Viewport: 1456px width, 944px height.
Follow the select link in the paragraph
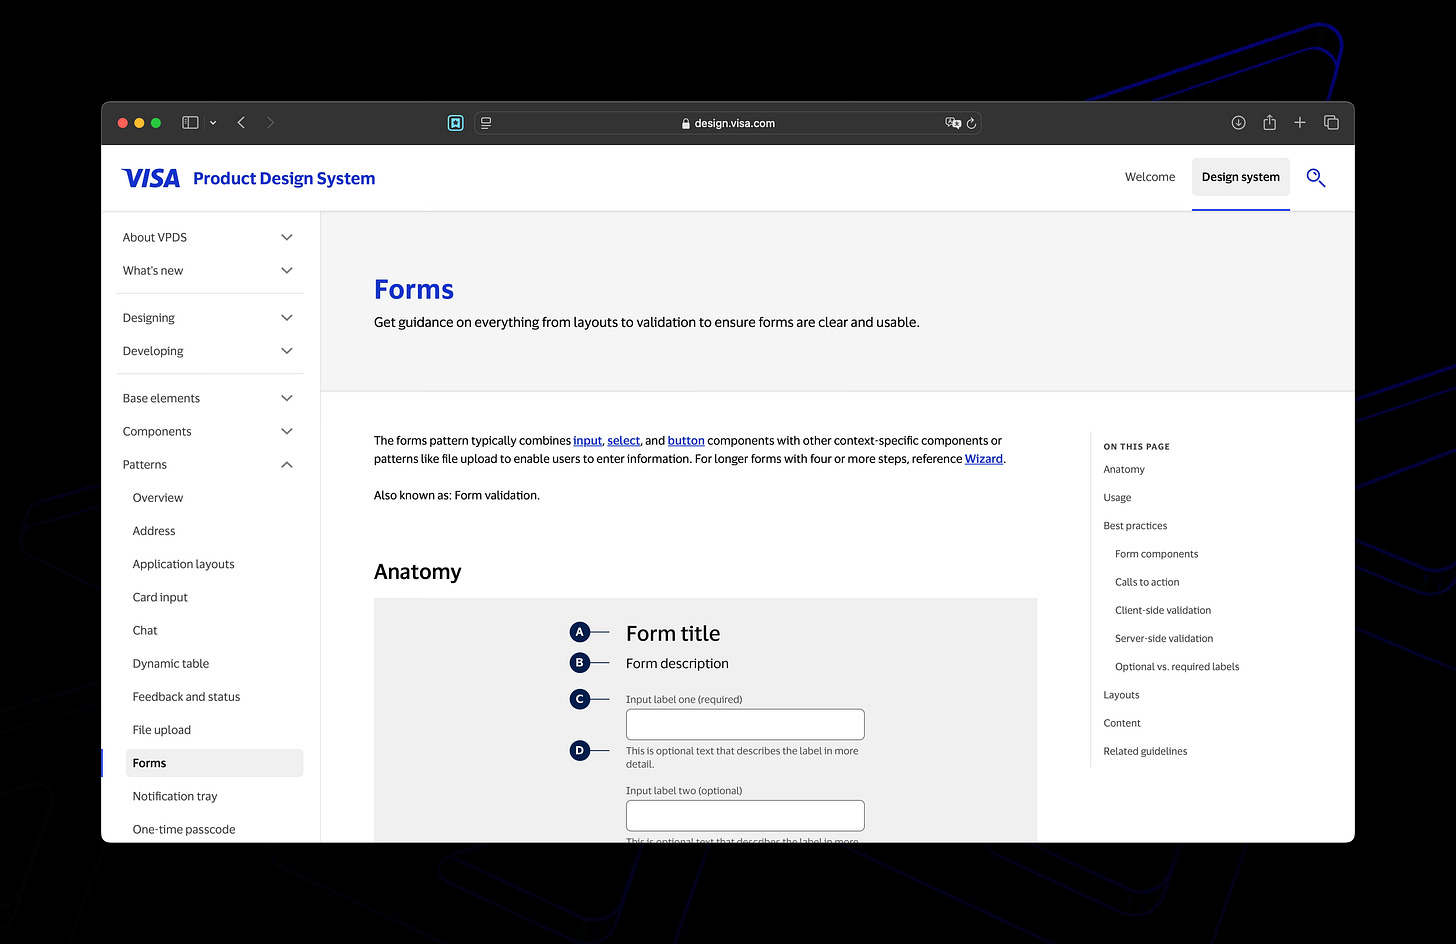click(x=623, y=440)
